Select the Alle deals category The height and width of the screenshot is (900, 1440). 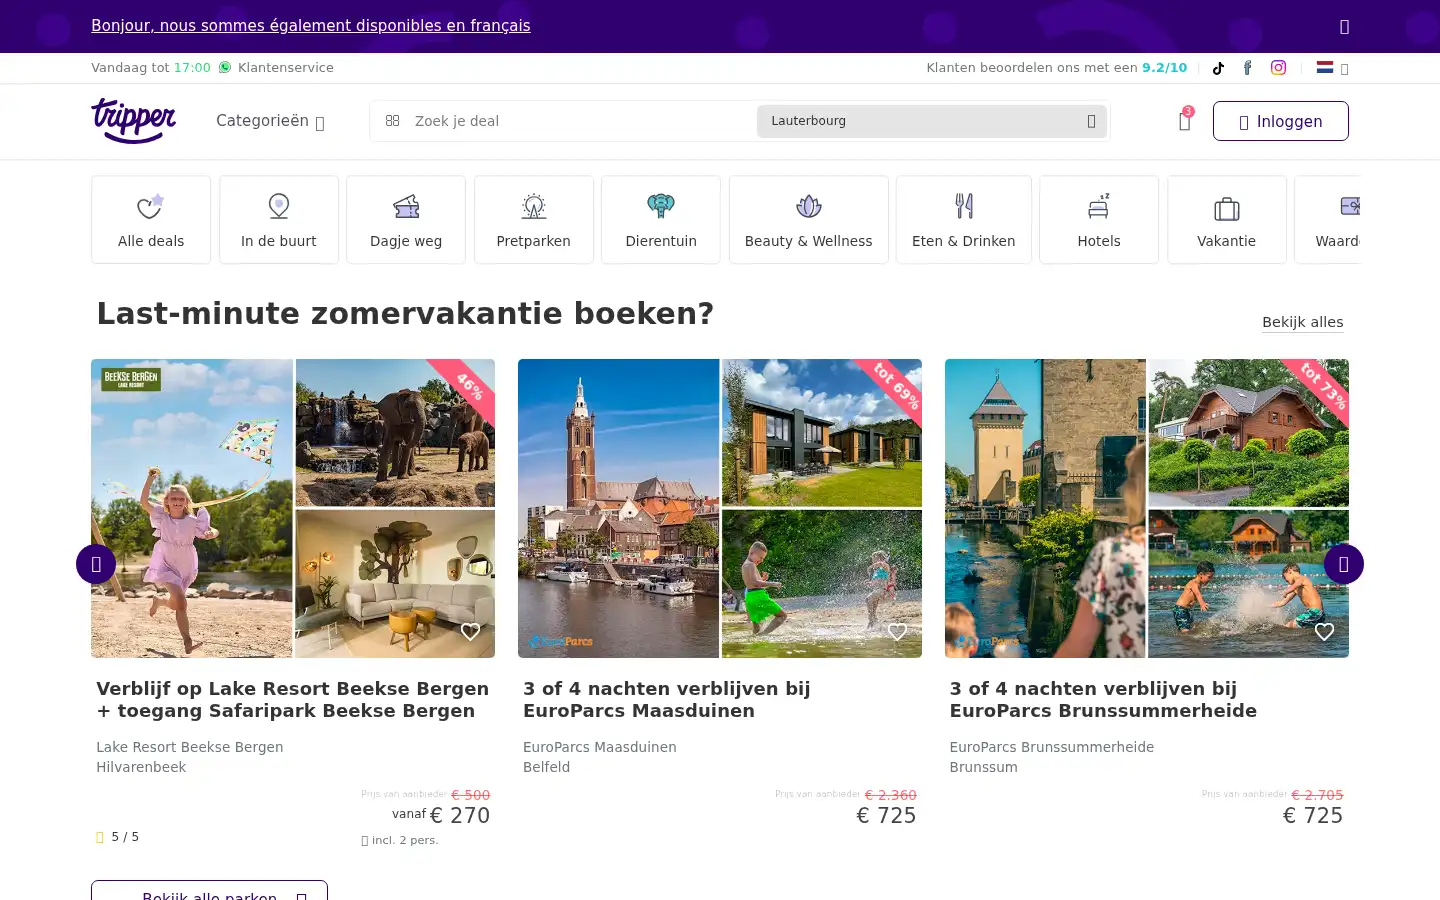pos(151,220)
